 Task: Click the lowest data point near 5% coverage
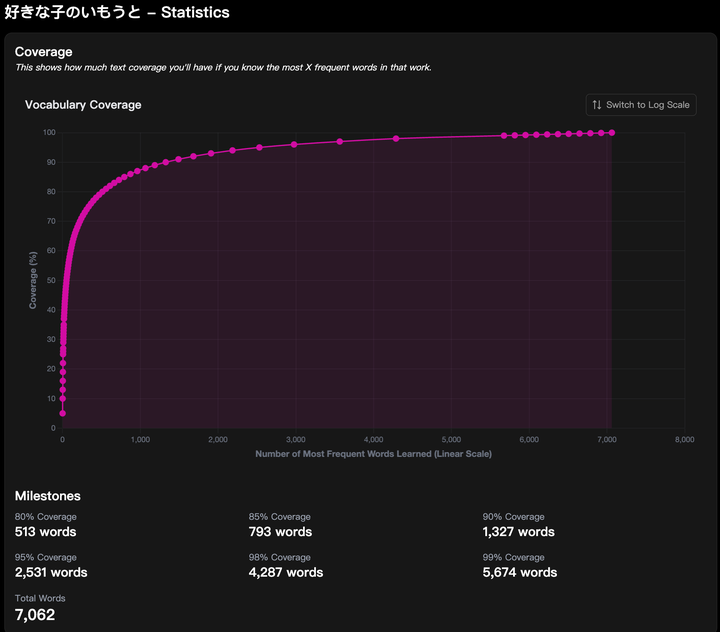pyautogui.click(x=62, y=413)
